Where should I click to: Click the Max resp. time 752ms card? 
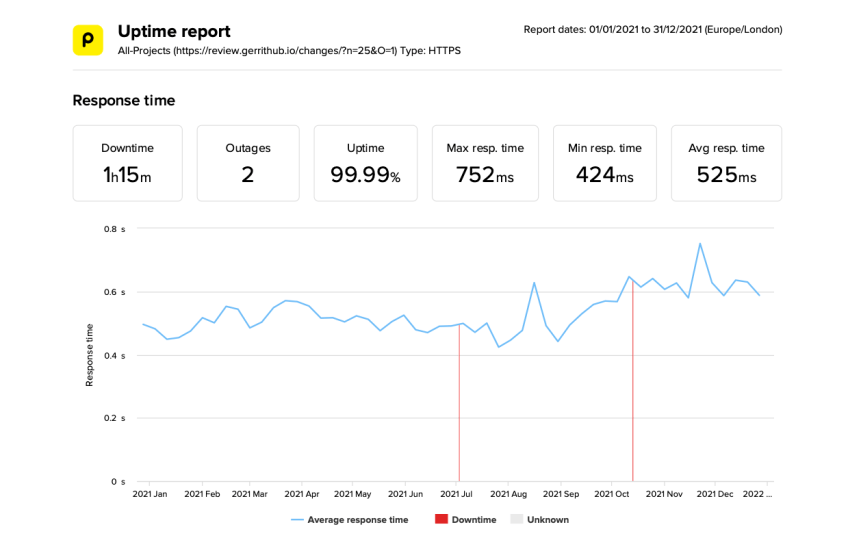tap(484, 163)
